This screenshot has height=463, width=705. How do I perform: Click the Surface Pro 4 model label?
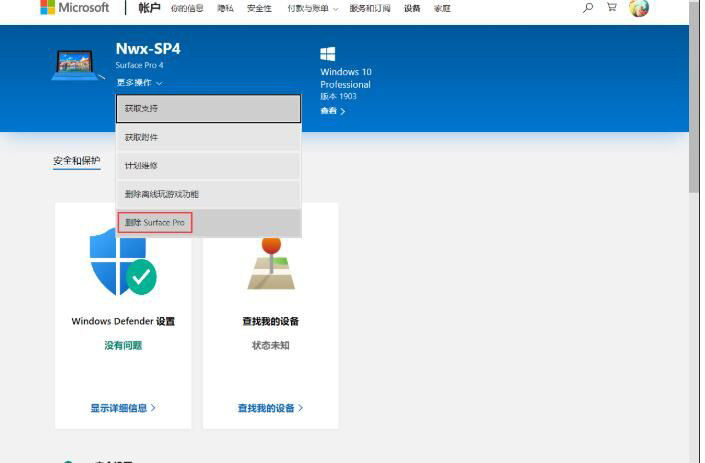[x=139, y=65]
